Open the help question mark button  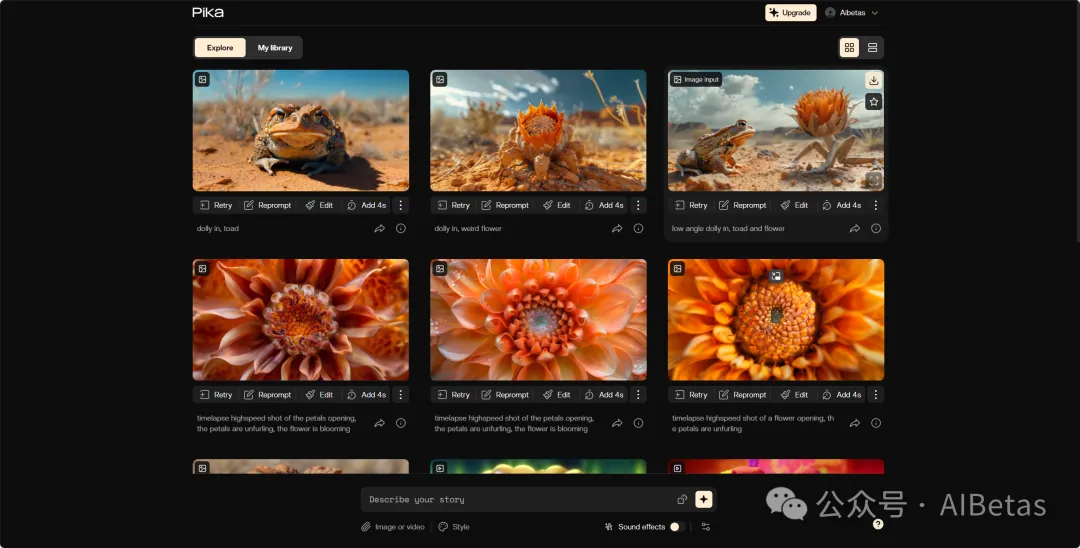(878, 524)
